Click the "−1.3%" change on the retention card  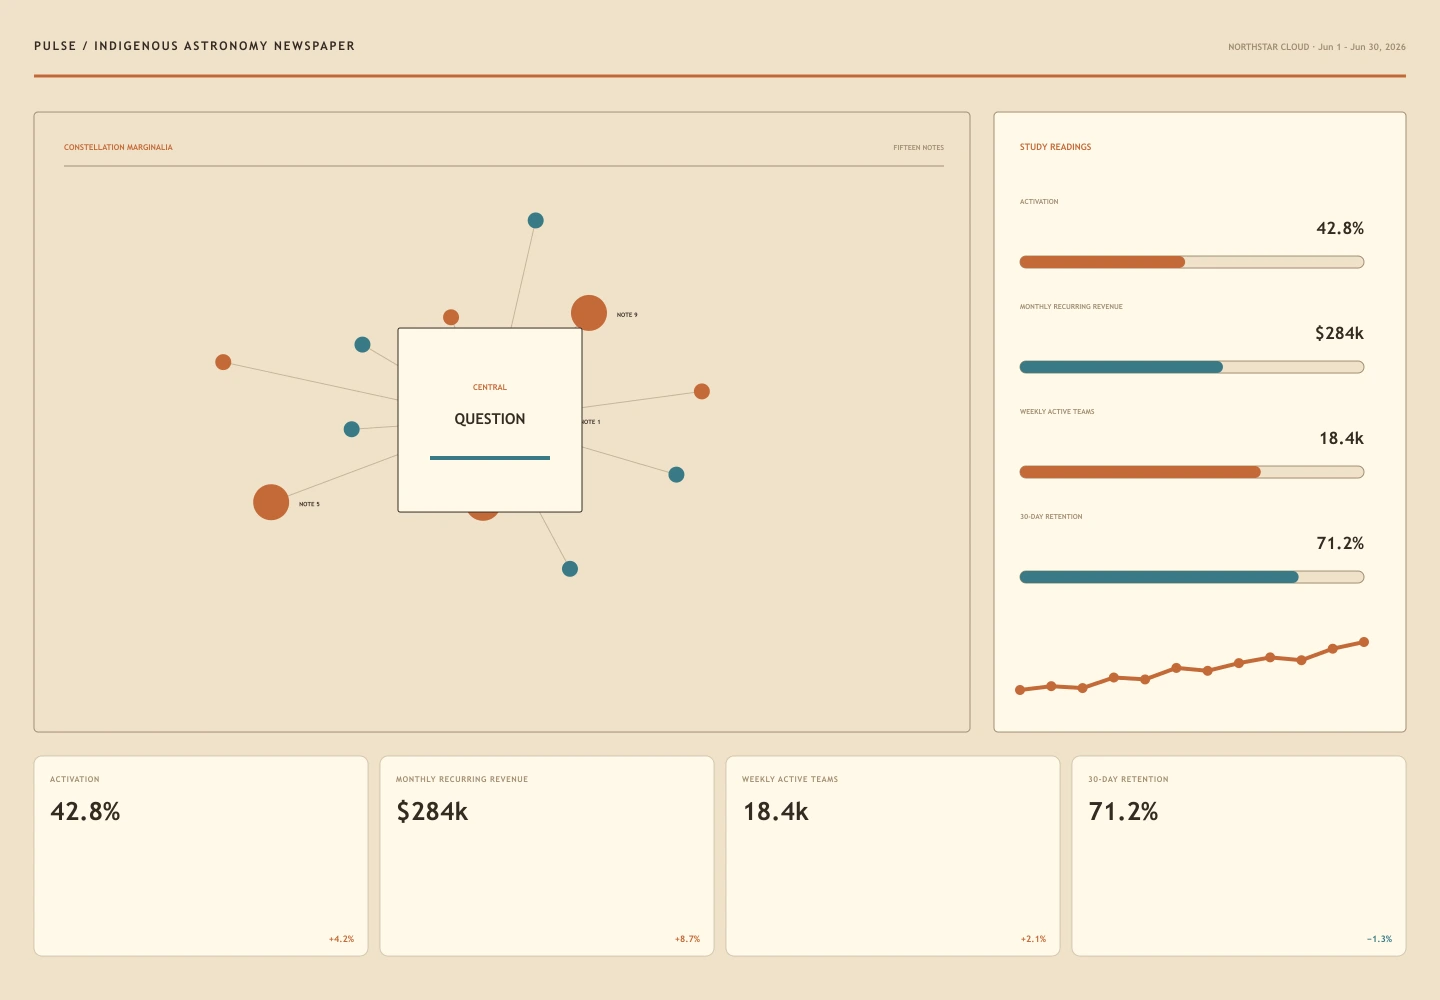pos(1379,939)
